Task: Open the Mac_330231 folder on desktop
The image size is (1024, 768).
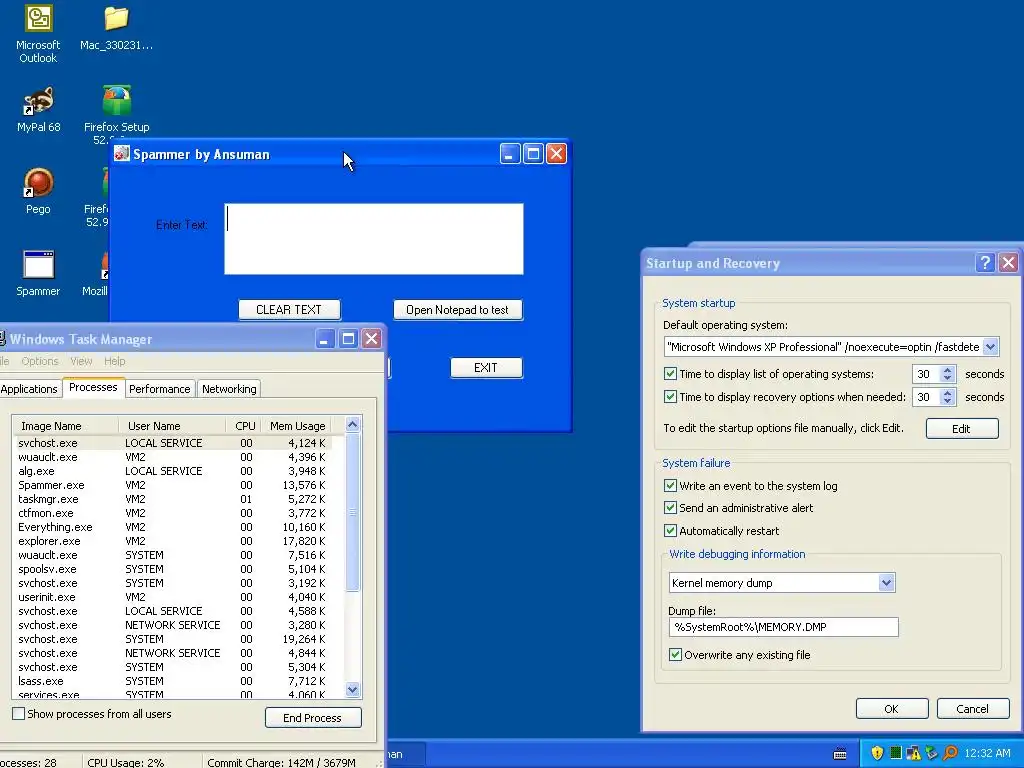Action: pos(116,27)
